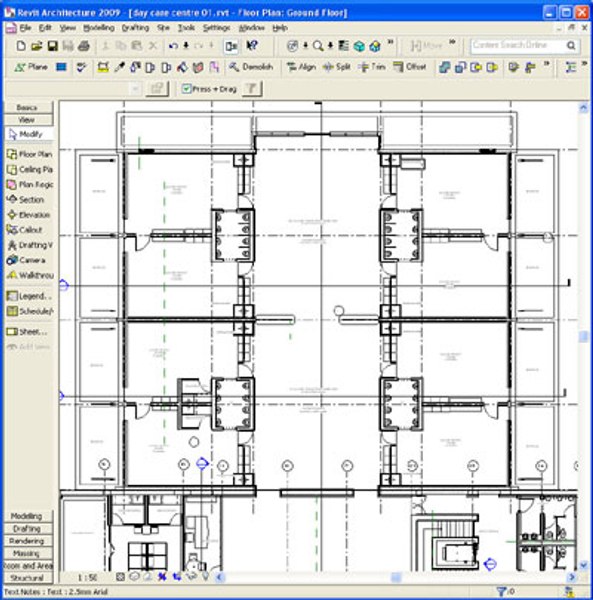Viewport: 593px width, 600px height.
Task: Switch to the Basics design bar tab
Action: tap(28, 108)
